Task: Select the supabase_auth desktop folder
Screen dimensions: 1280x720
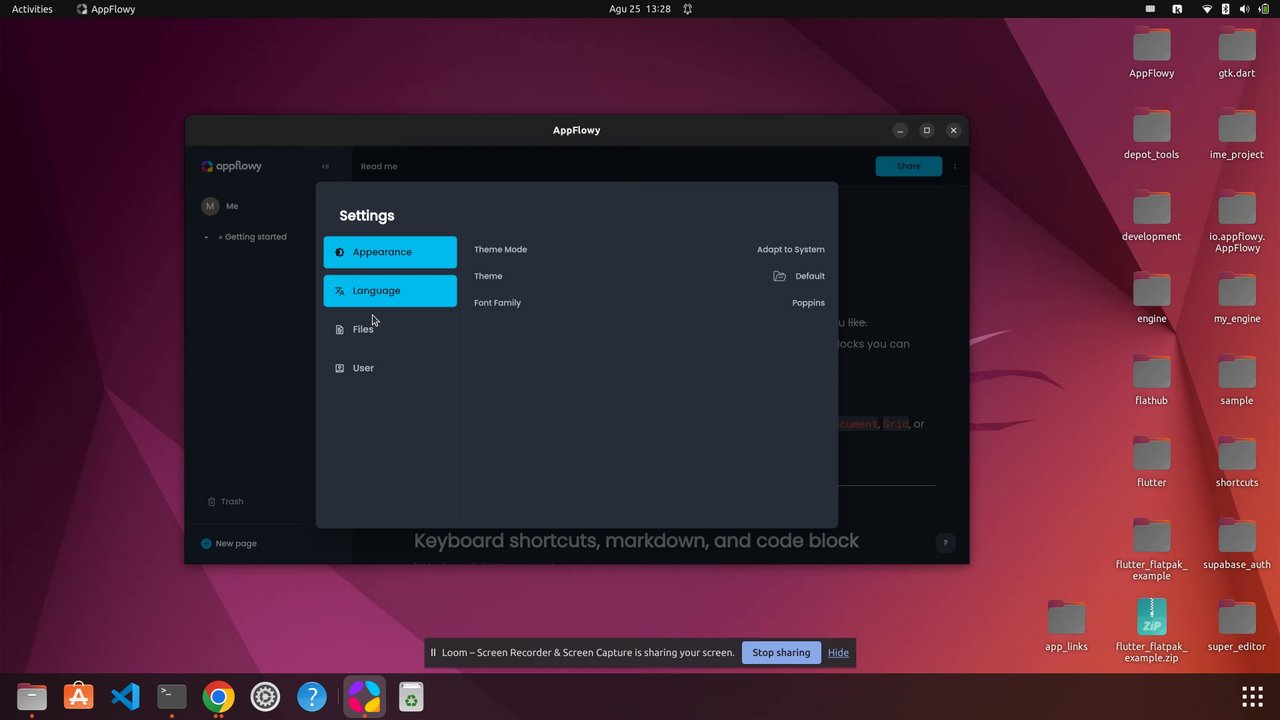Action: point(1237,545)
